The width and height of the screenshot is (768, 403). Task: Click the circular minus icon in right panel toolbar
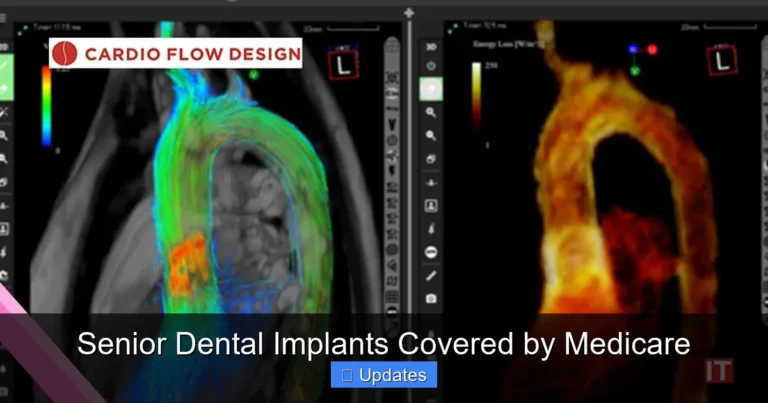click(x=431, y=252)
